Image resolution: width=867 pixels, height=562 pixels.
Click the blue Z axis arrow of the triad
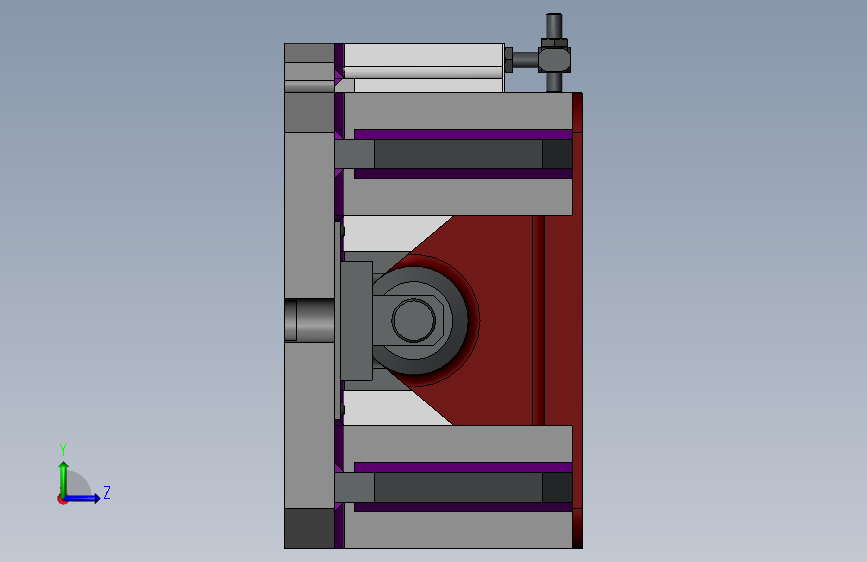point(82,498)
